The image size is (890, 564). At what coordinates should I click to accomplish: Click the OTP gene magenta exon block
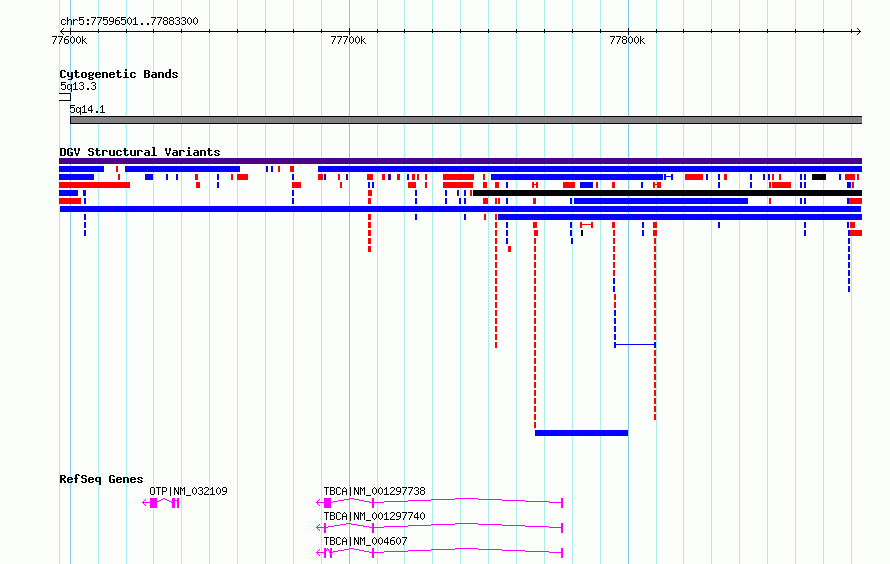point(153,503)
